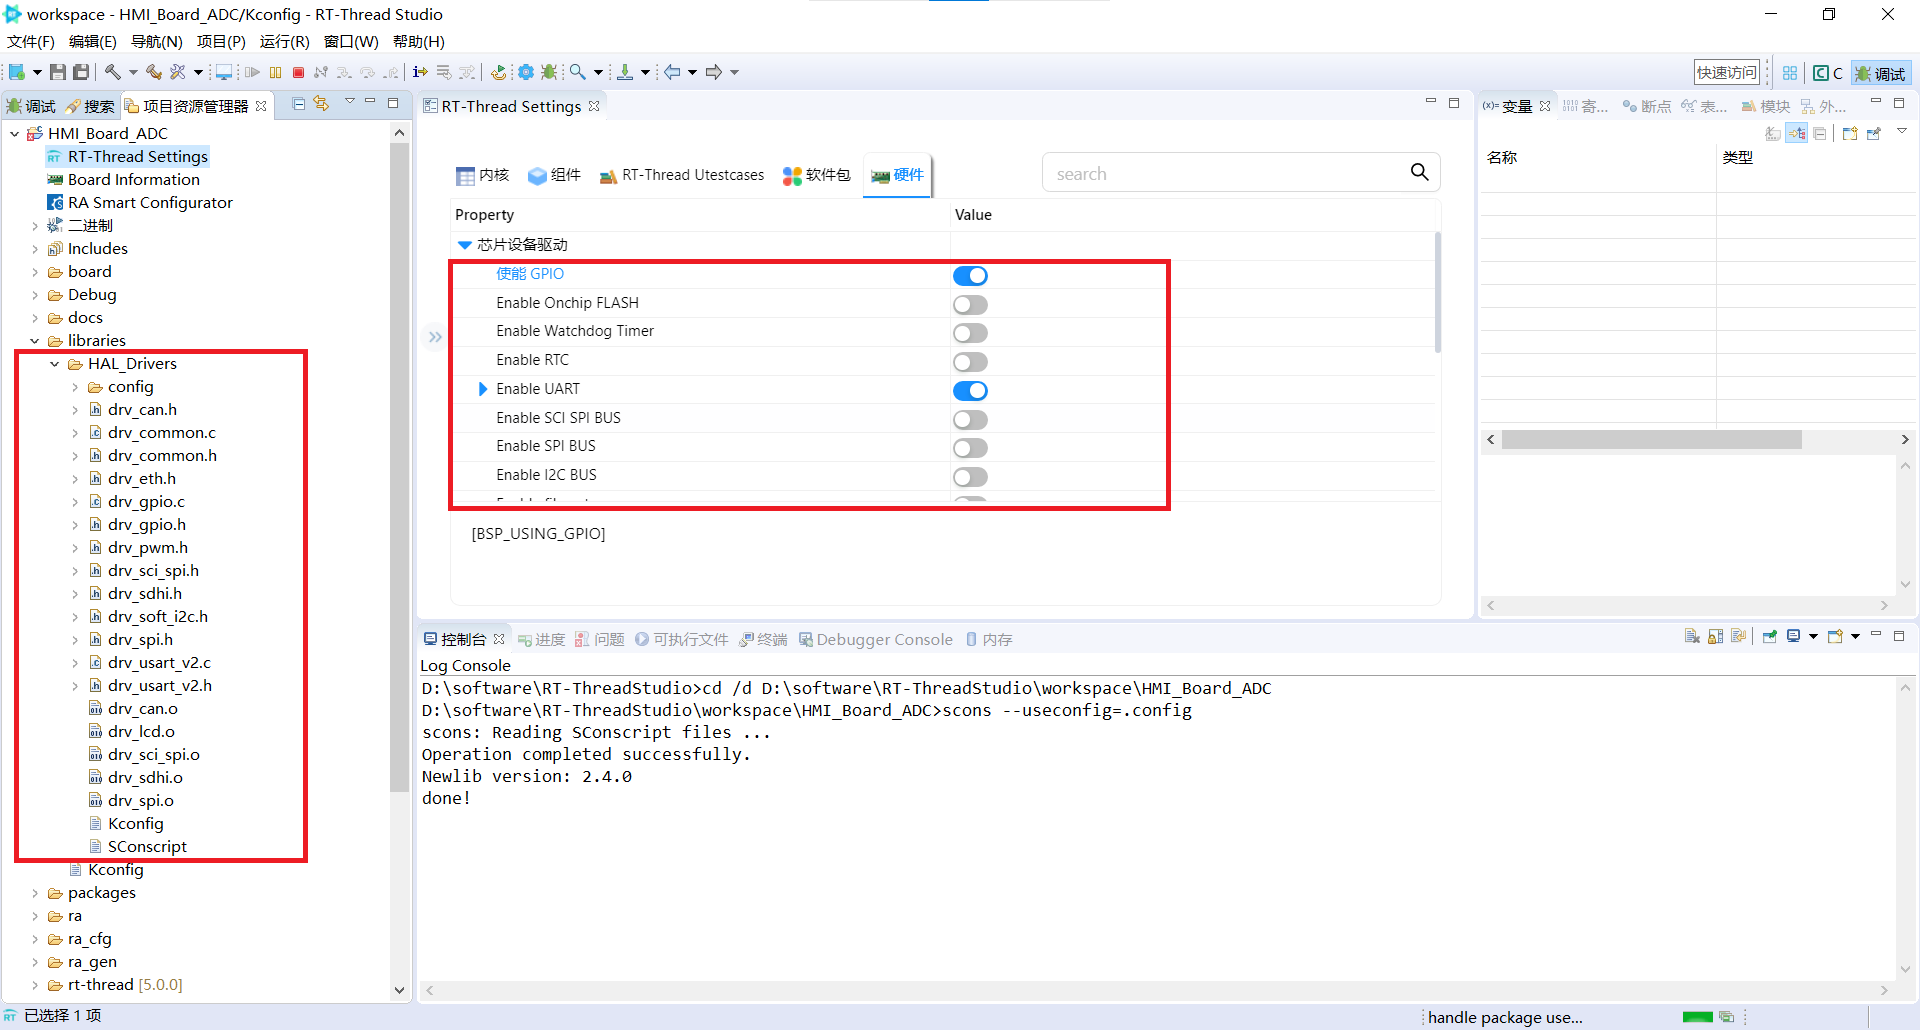Expand the board folder
1920x1030 pixels.
pos(35,272)
